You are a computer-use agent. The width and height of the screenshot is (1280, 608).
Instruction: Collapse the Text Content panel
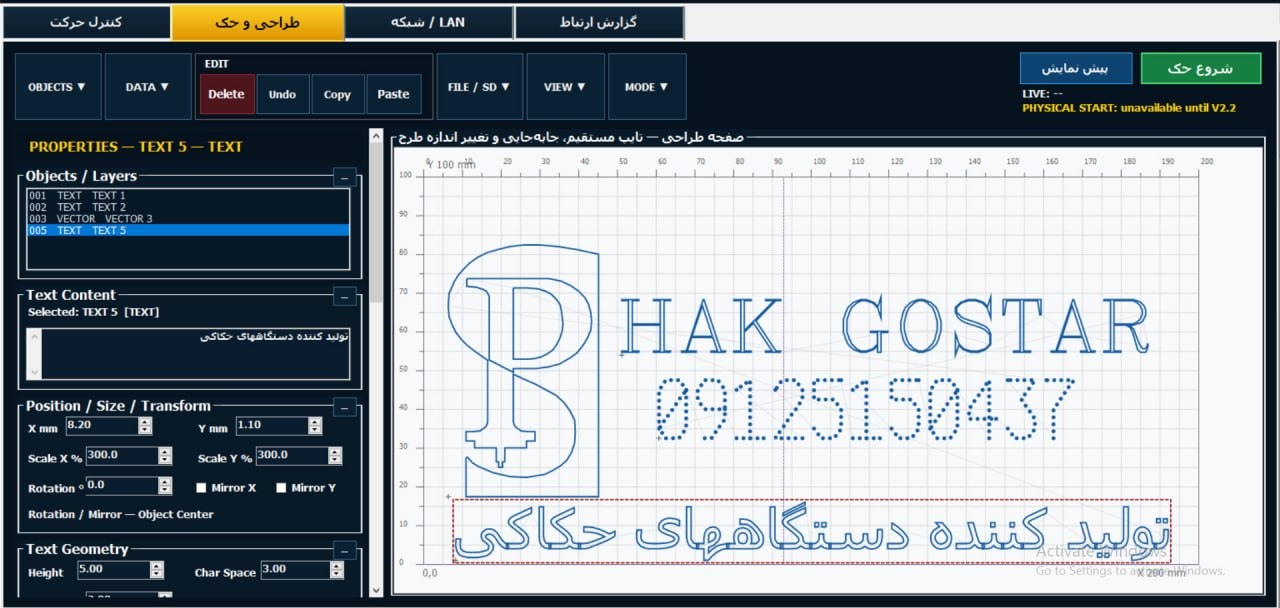345,297
